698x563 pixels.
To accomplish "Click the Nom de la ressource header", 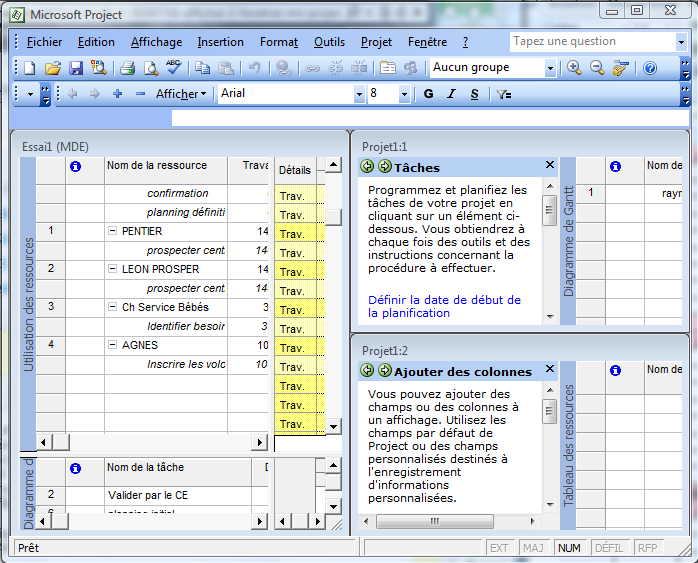I will (166, 170).
